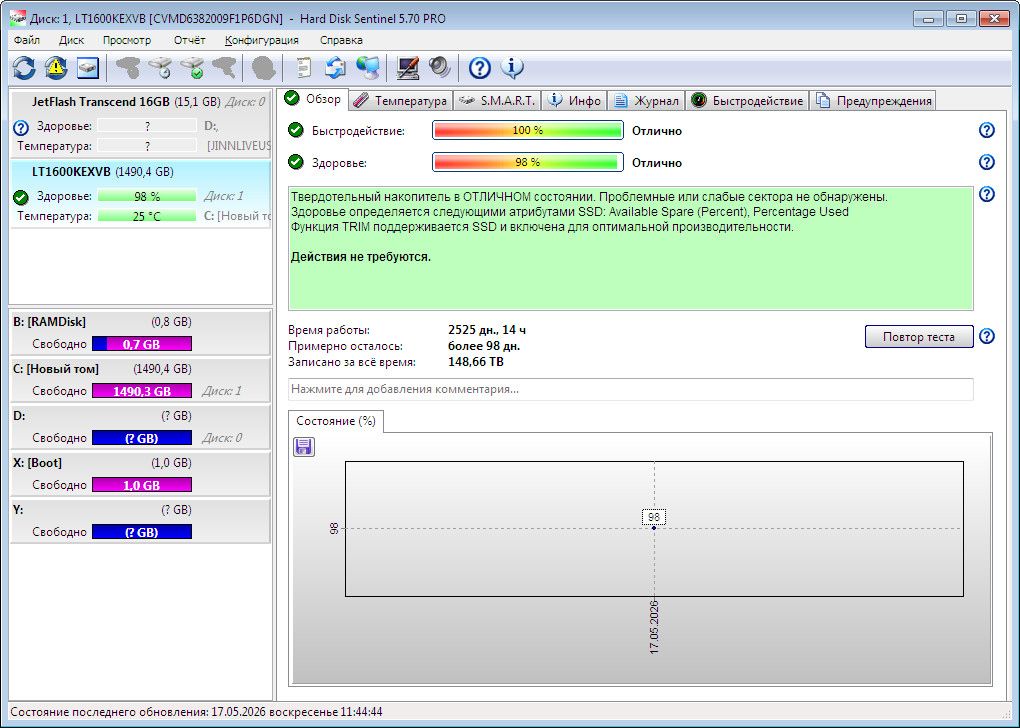The width and height of the screenshot is (1020, 728).
Task: Click the refresh icon with yellow warning triangle
Action: tap(56, 68)
